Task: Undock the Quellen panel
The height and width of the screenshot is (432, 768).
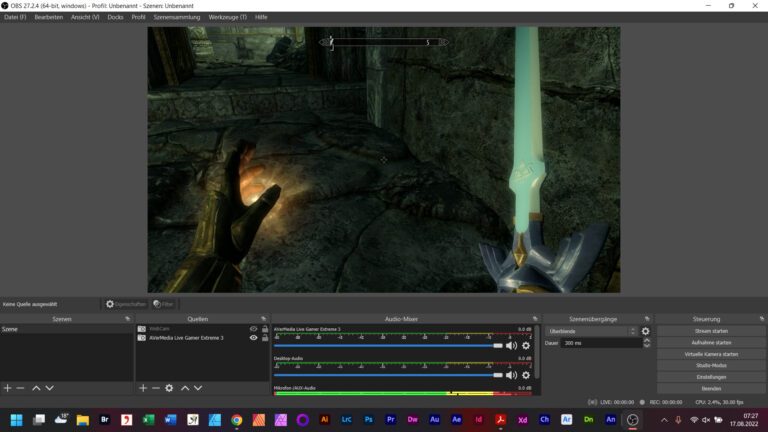Action: (264, 319)
